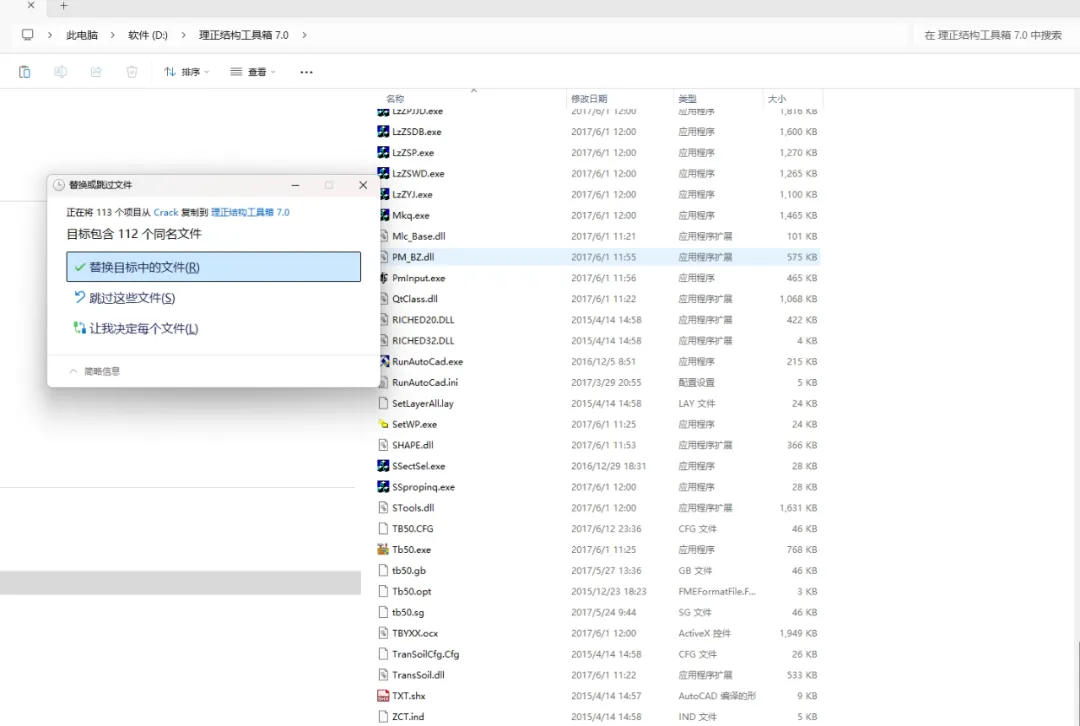Image resolution: width=1080 pixels, height=726 pixels.
Task: Select PM_BZ.dll file name
Action: click(413, 257)
